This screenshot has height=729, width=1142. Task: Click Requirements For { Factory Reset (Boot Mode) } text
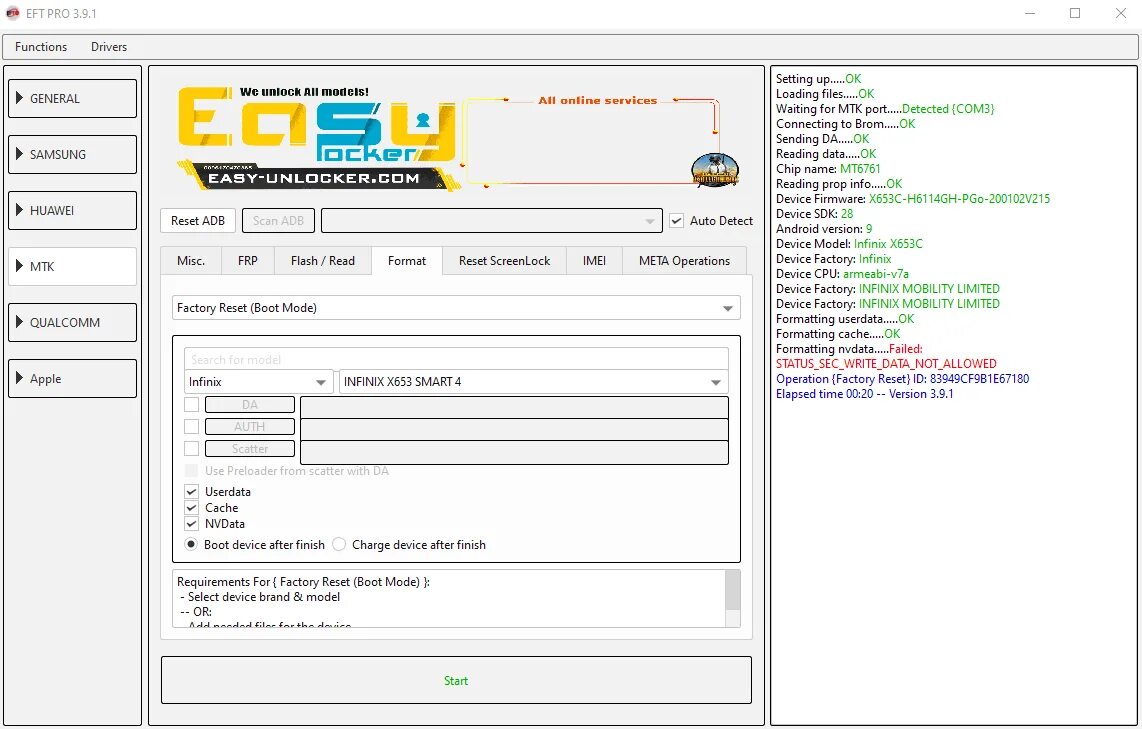pos(303,582)
